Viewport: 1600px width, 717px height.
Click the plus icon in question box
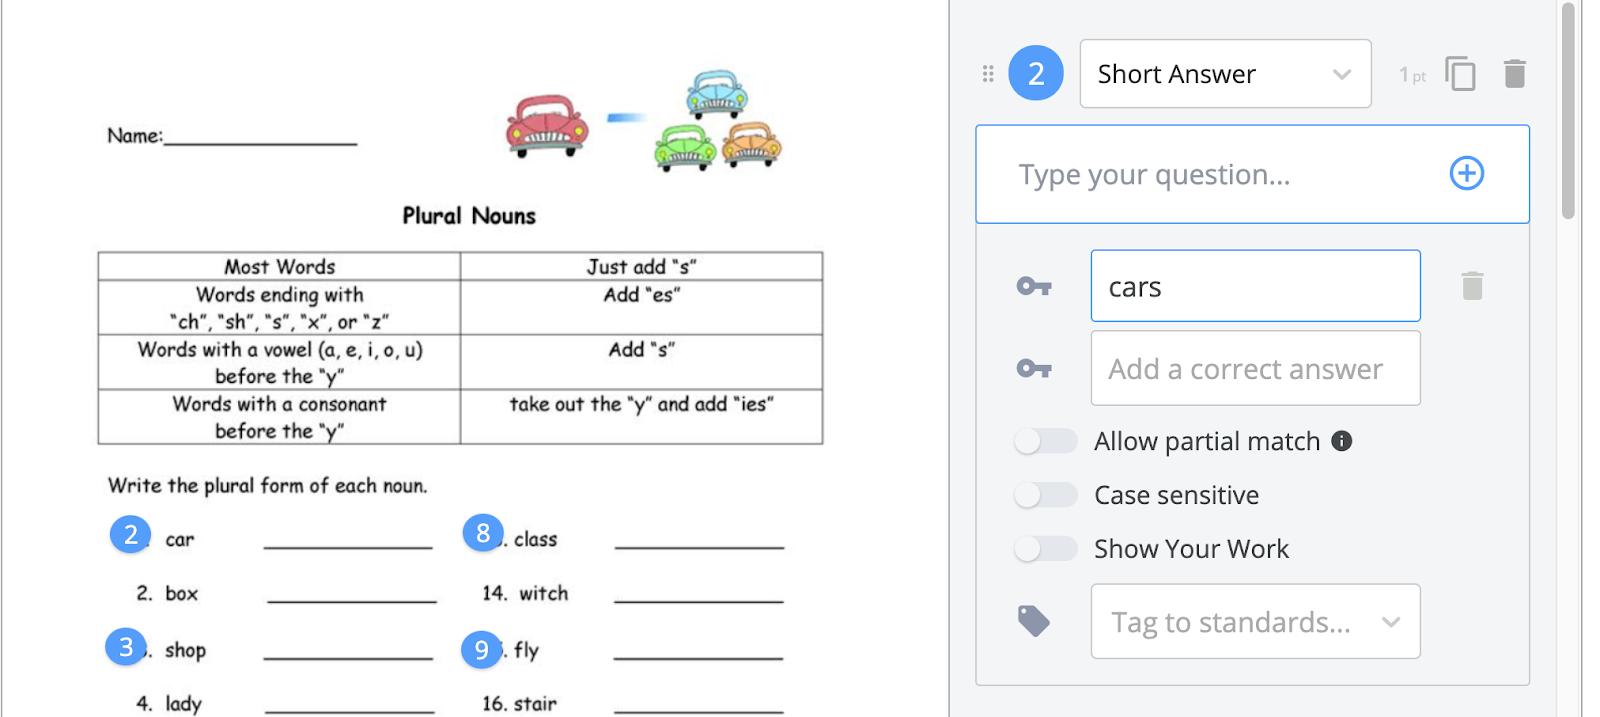1466,173
